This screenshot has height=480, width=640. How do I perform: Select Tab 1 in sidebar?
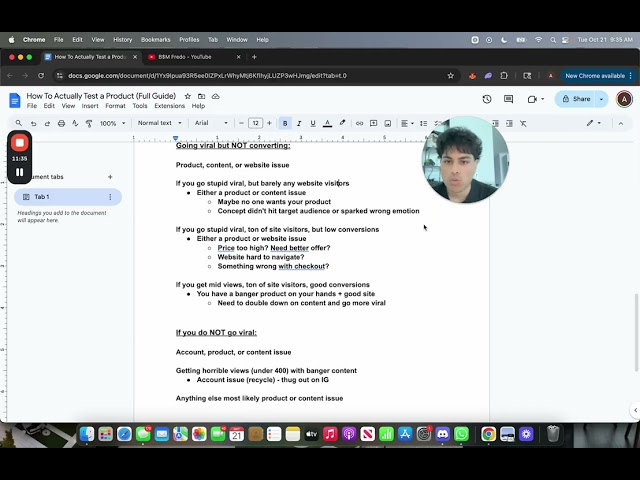[x=68, y=197]
